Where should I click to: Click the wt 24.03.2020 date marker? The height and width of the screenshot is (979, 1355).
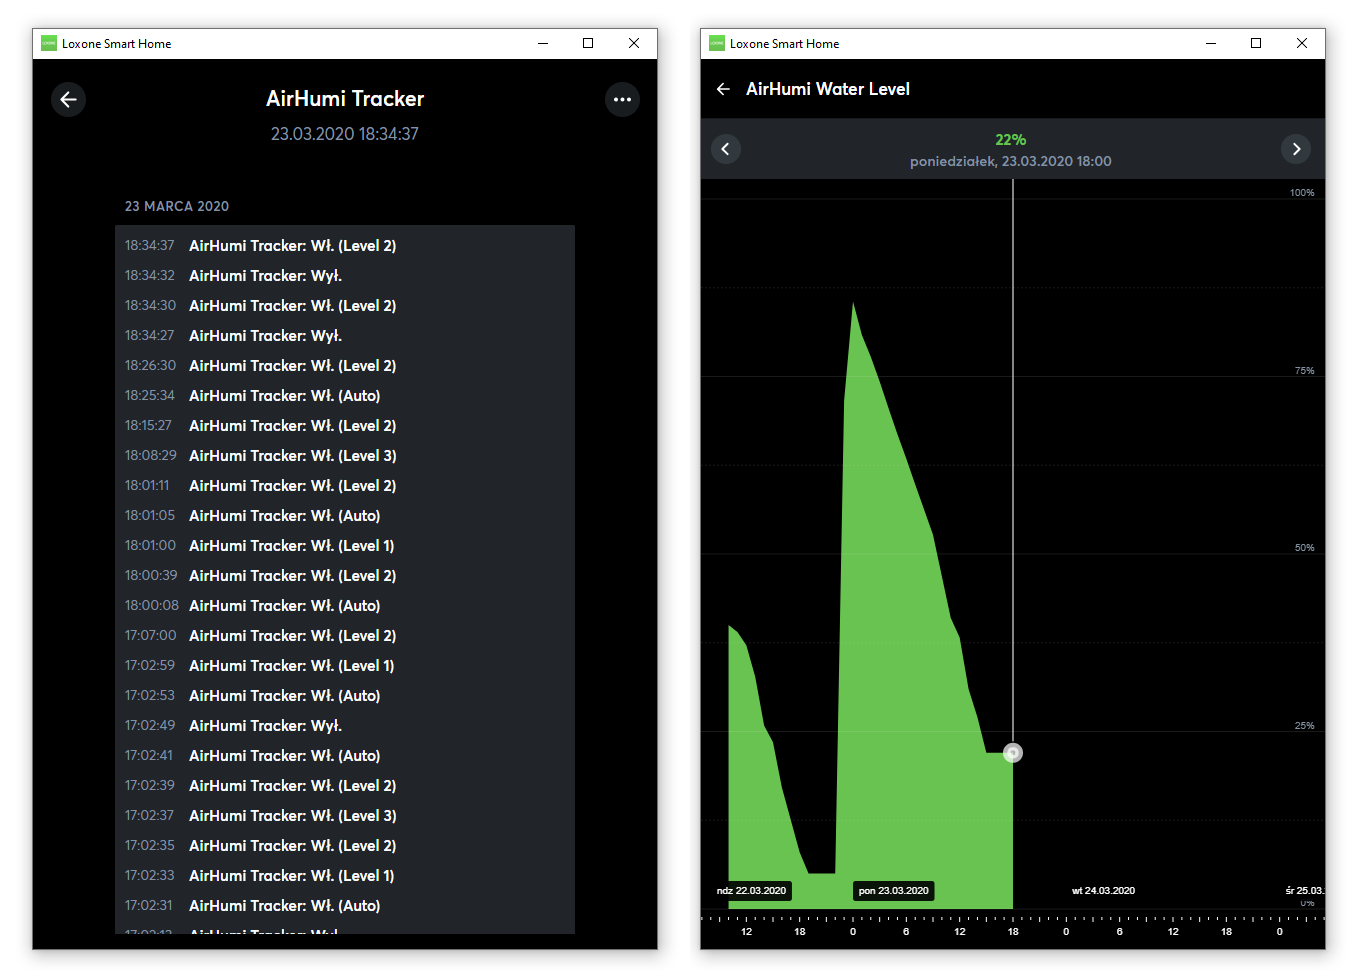point(1104,891)
